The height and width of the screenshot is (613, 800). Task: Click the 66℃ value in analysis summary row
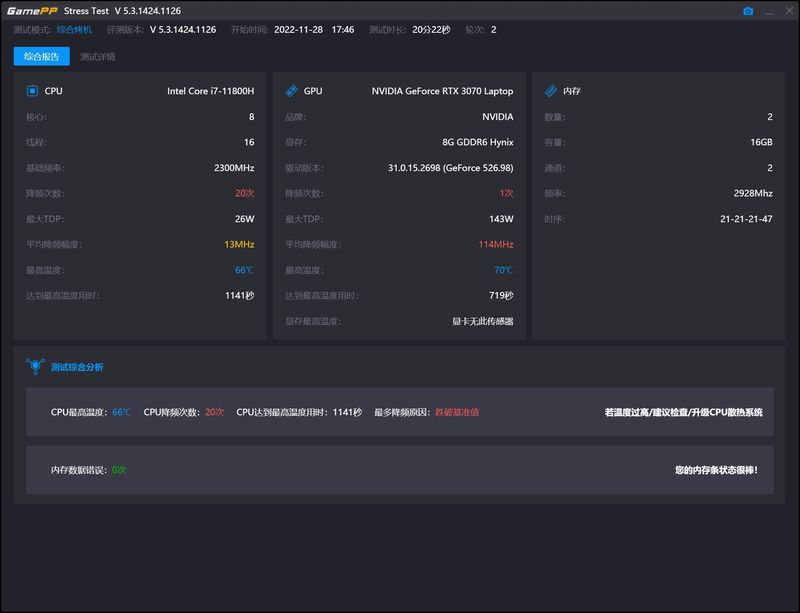tap(121, 412)
